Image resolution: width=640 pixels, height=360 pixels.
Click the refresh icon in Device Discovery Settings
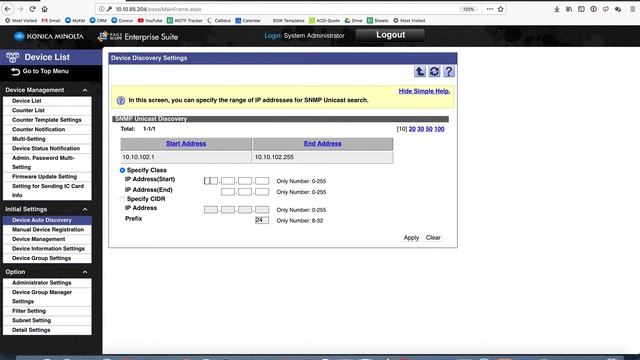(434, 71)
